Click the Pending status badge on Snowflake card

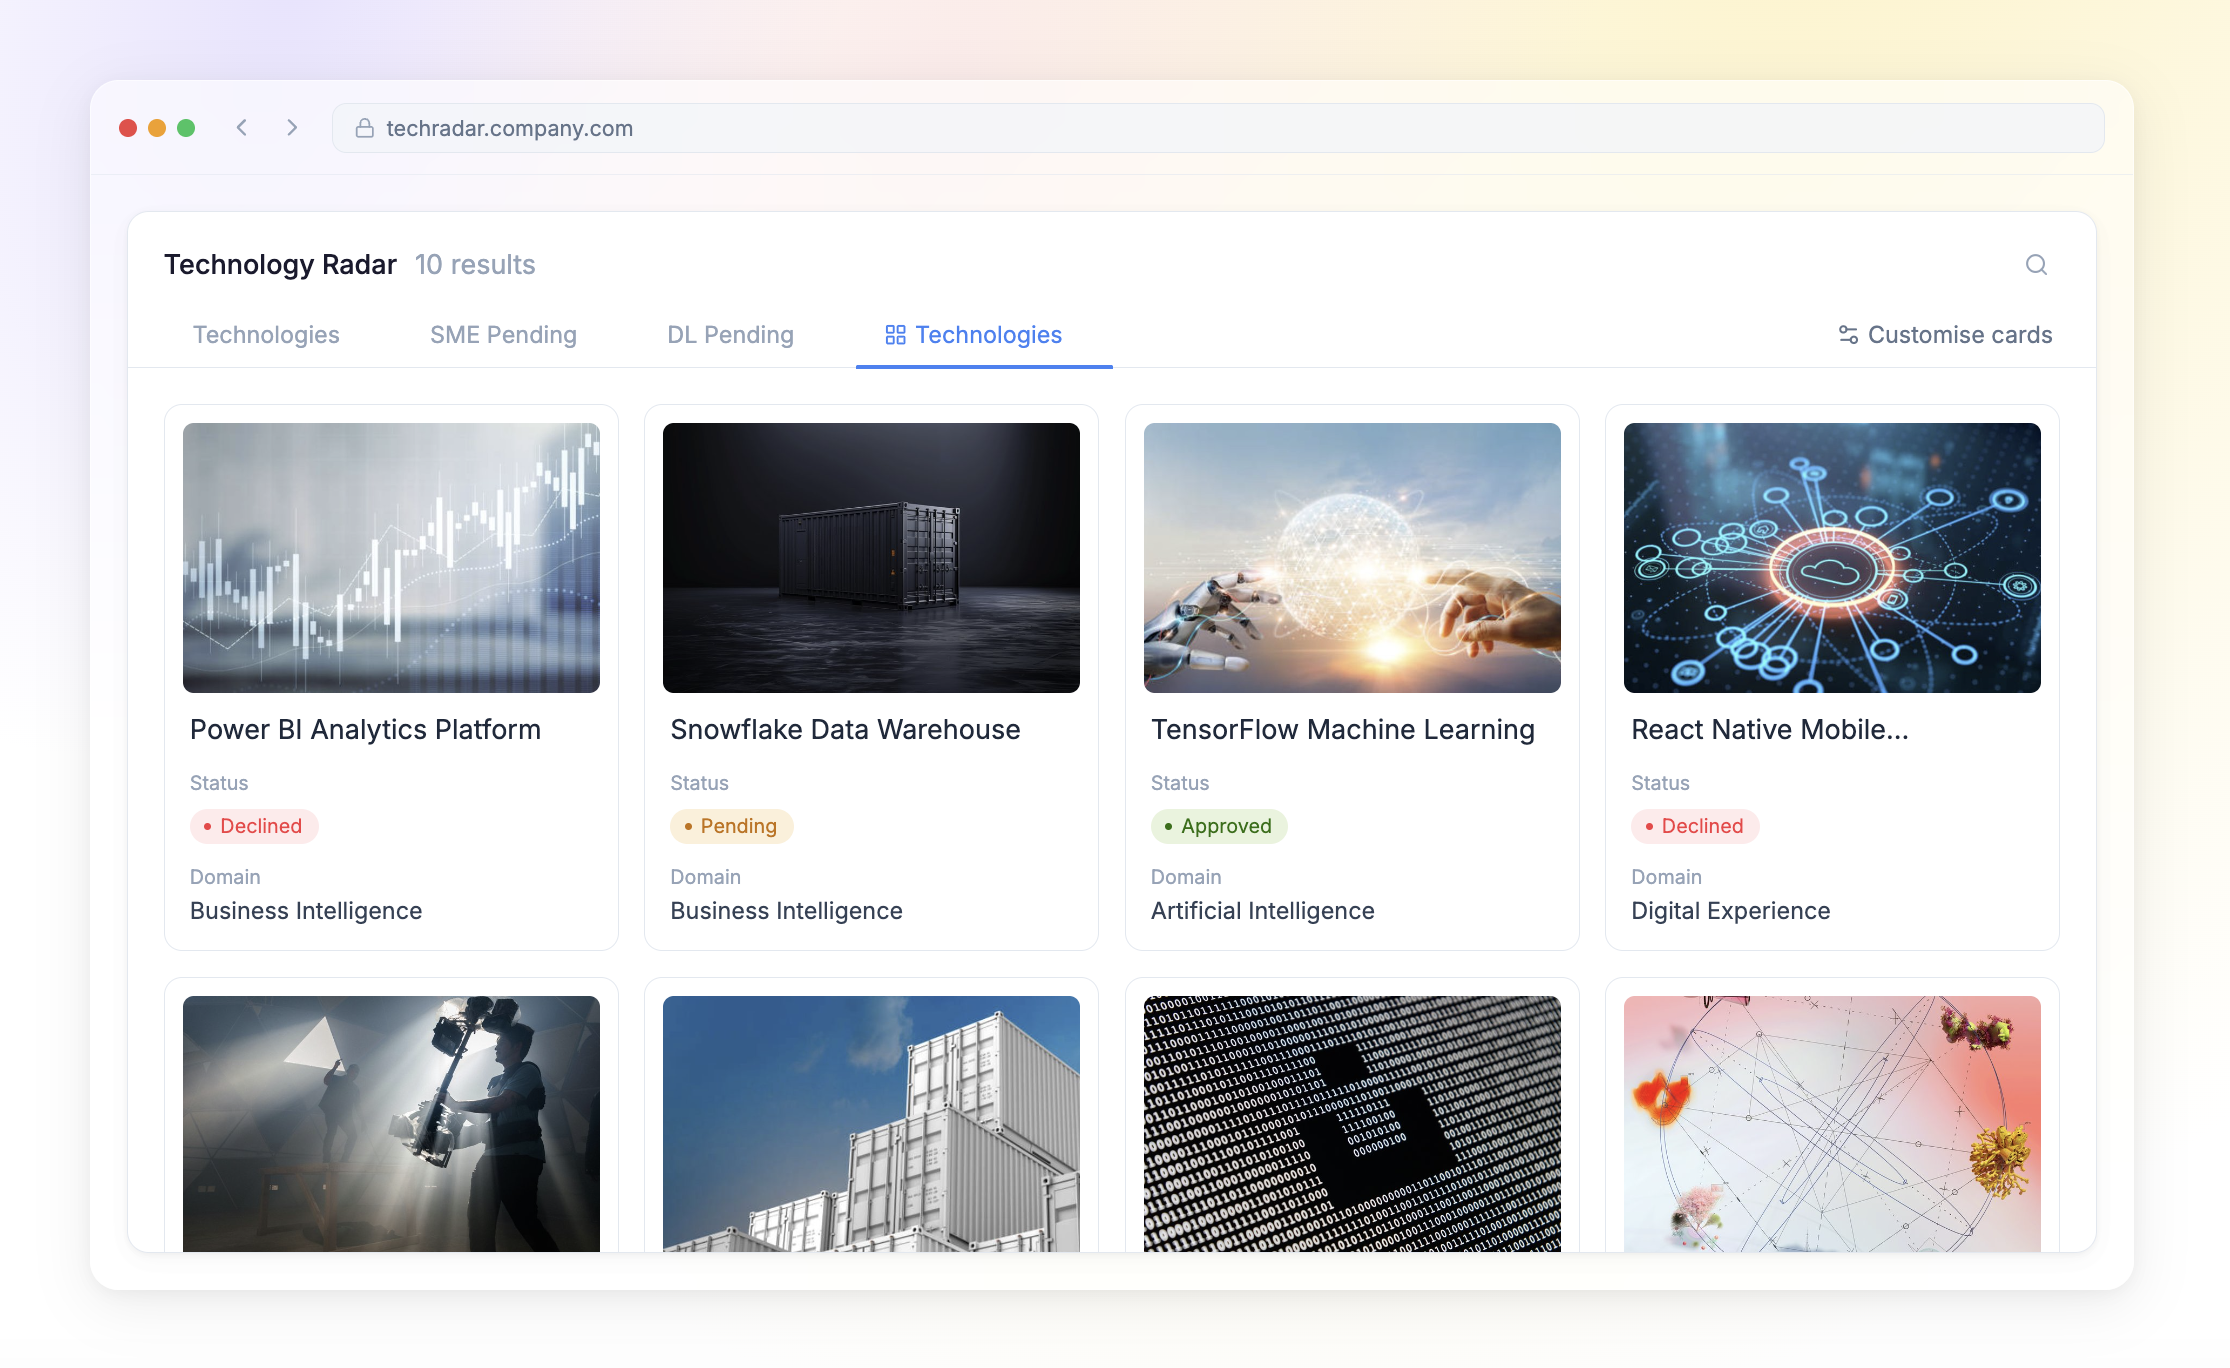(731, 826)
